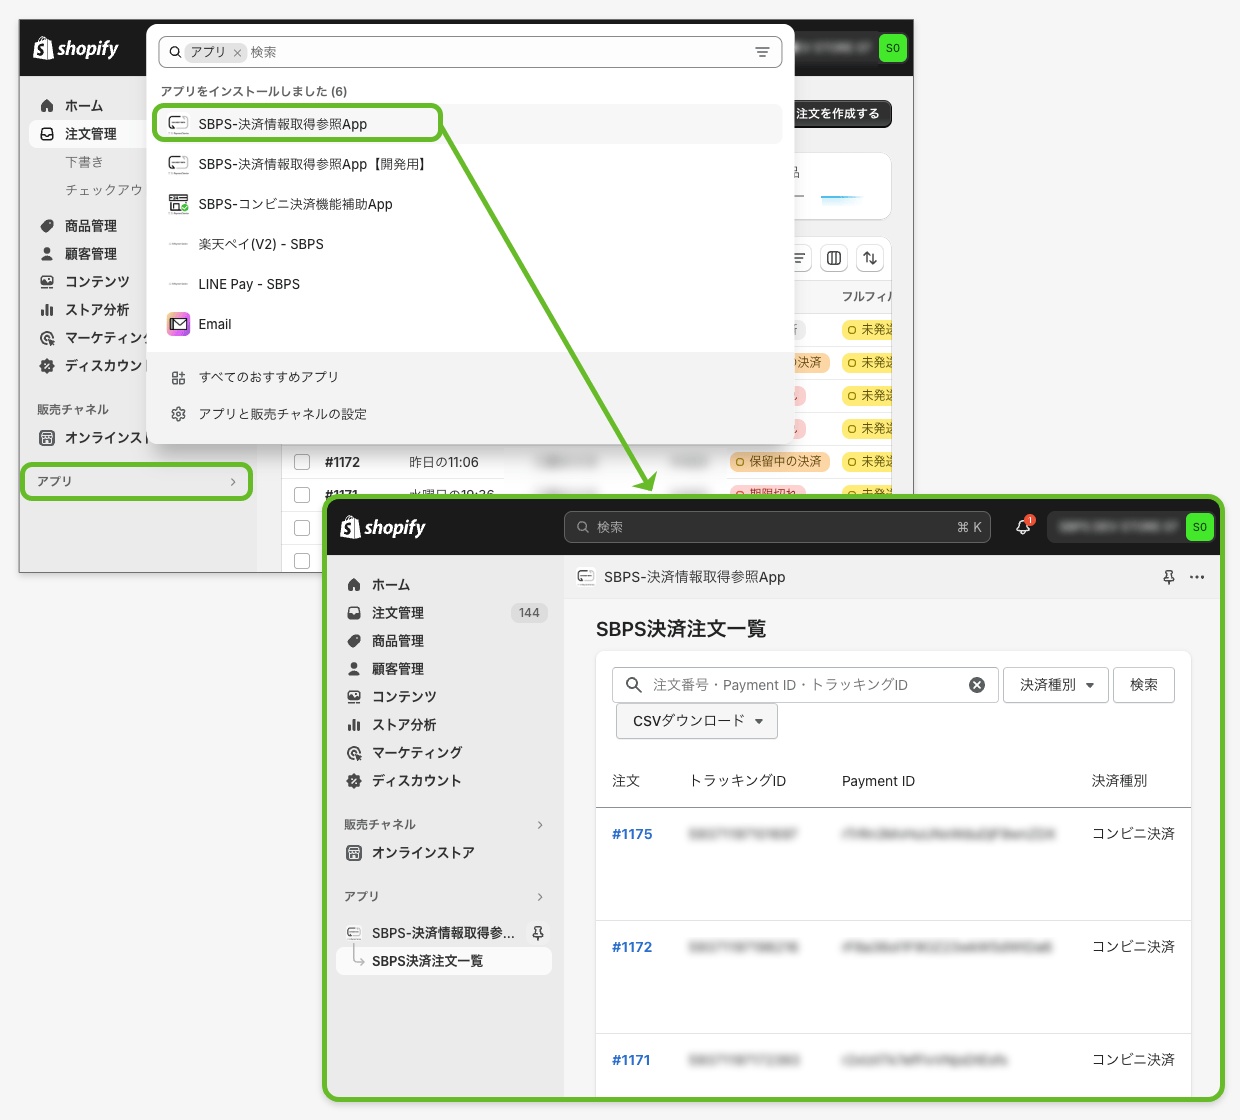Expand 販売チャネル in the front window sidebar
The image size is (1240, 1120).
[x=445, y=825]
